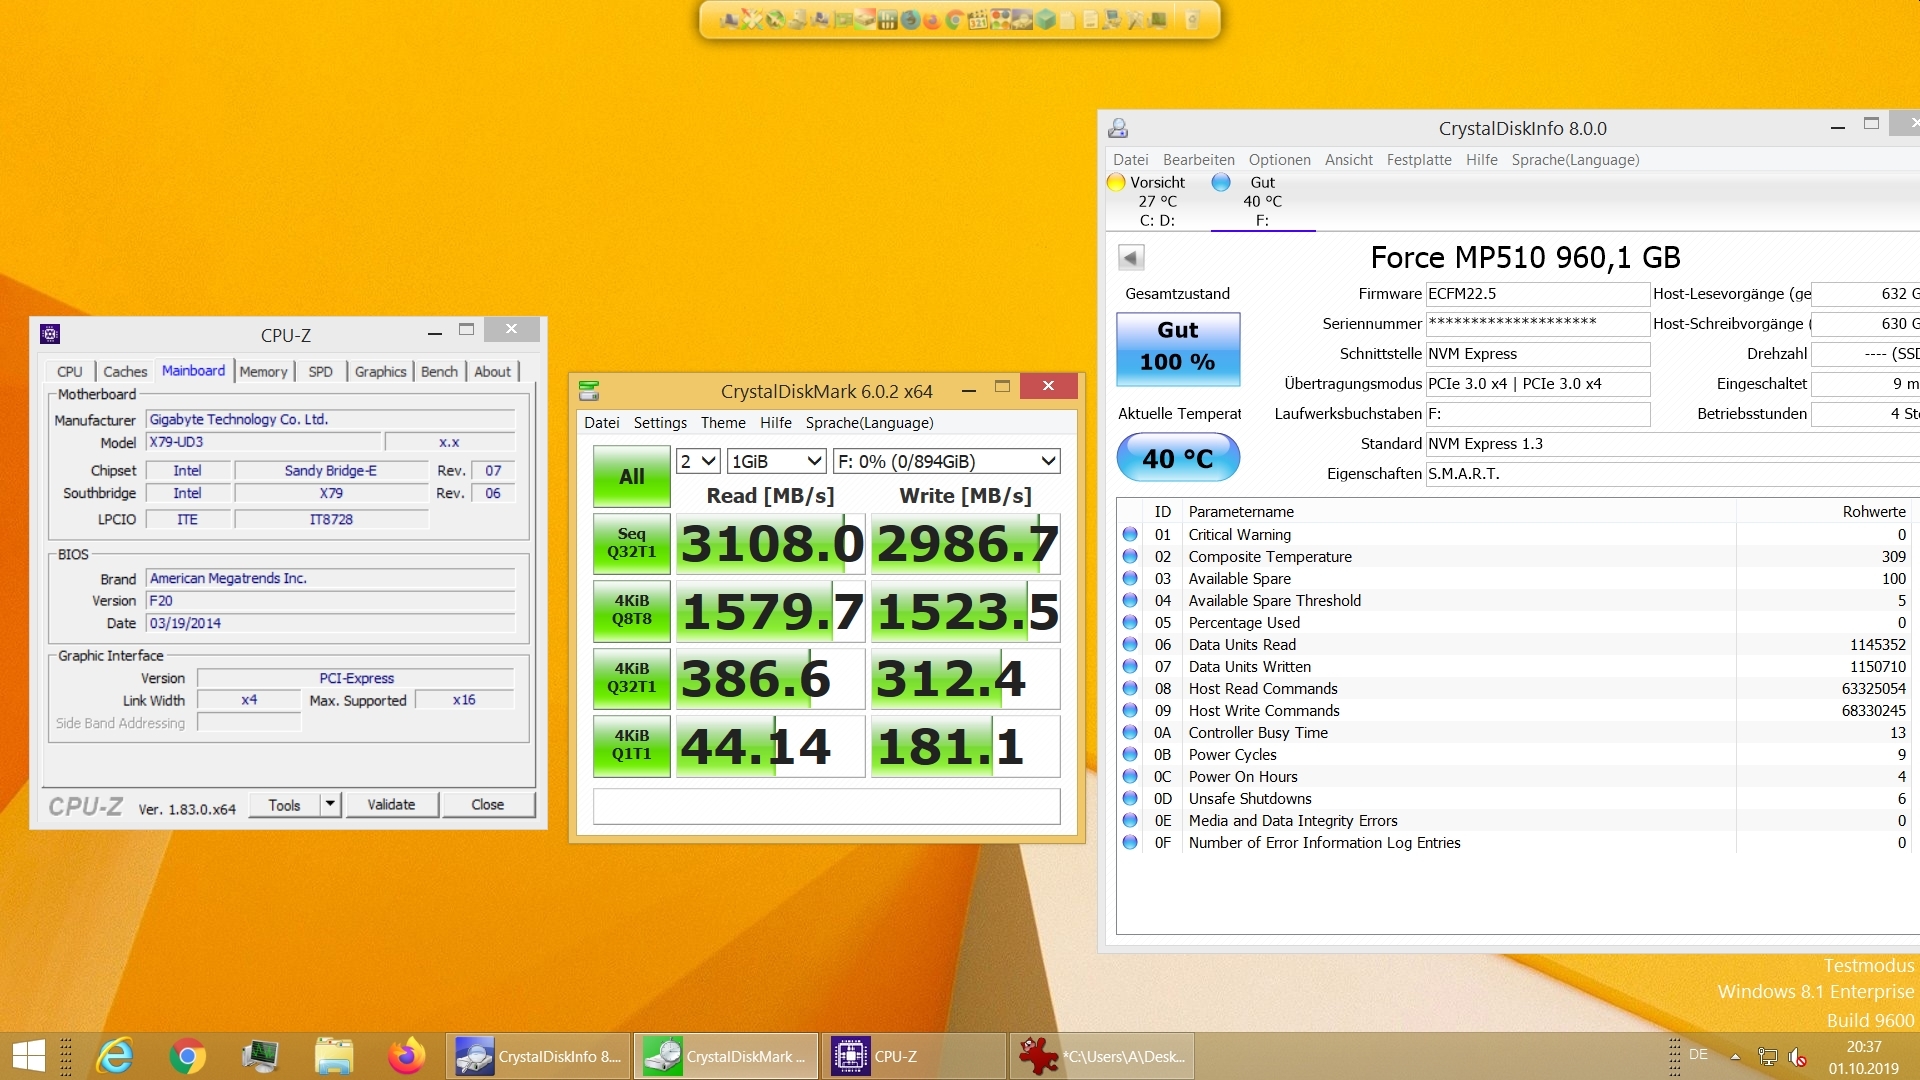
Task: Open the Theme menu in CrystalDiskMark
Action: 722,423
